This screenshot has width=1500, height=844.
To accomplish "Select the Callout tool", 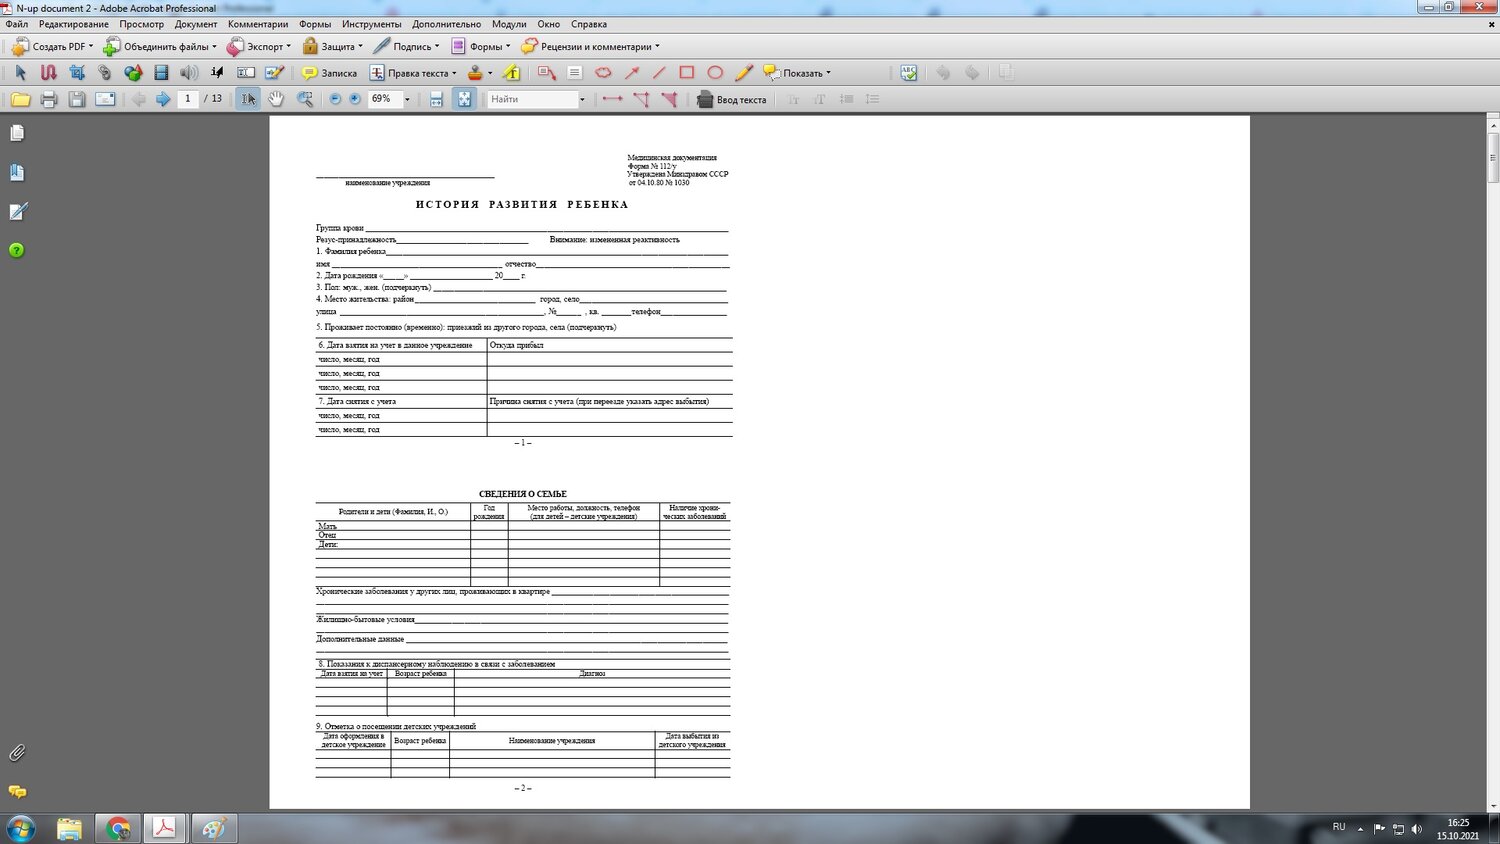I will (x=546, y=73).
